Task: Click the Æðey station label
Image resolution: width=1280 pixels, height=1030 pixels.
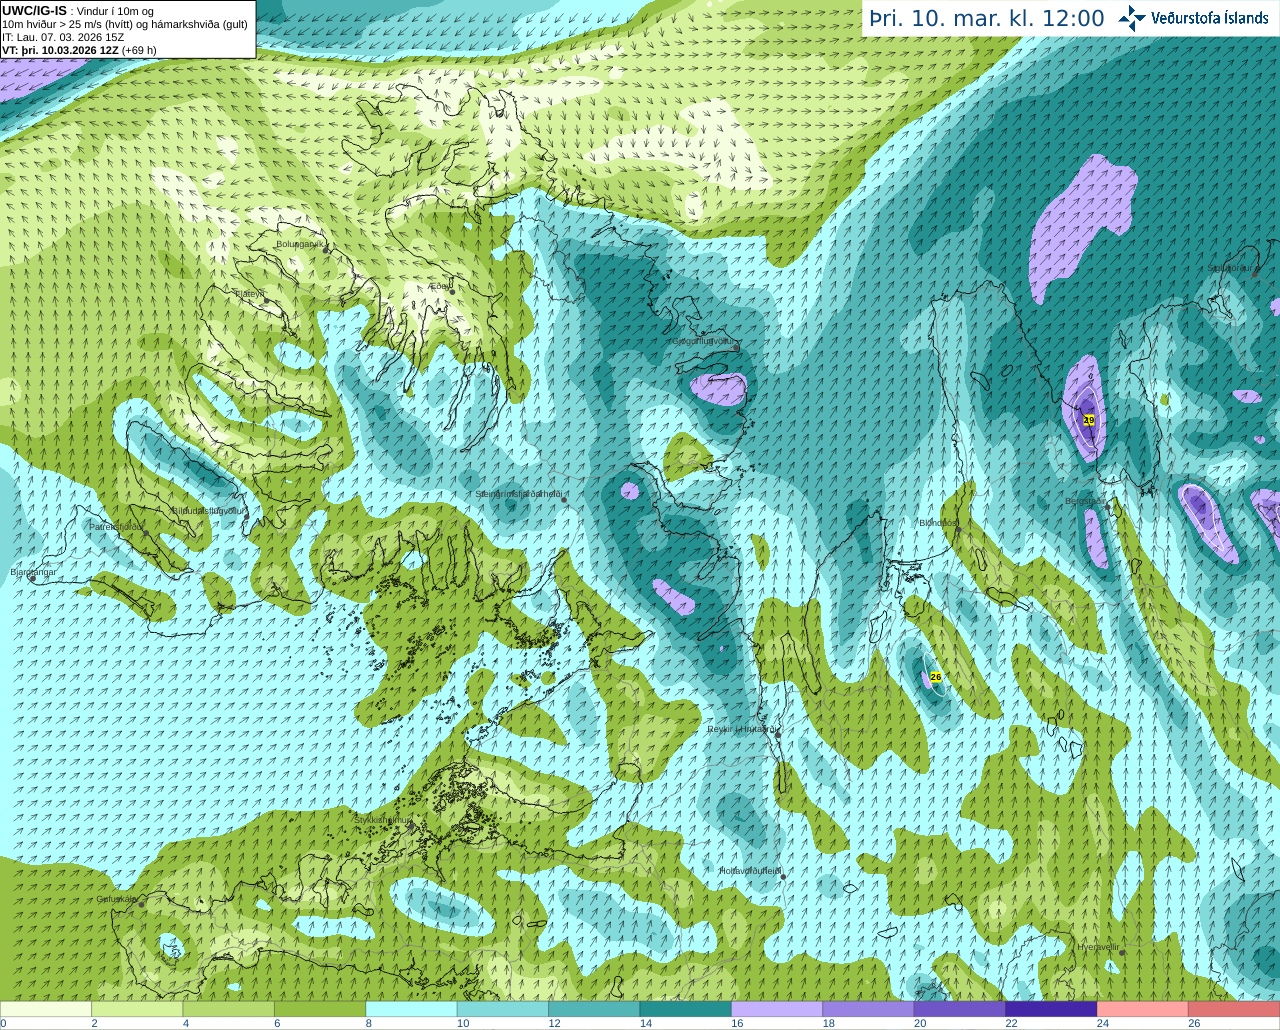Action: pyautogui.click(x=439, y=285)
